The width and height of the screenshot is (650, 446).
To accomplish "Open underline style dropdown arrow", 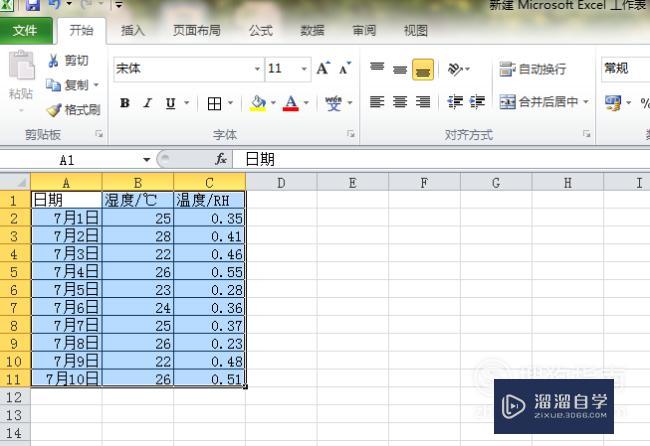I will (x=187, y=103).
